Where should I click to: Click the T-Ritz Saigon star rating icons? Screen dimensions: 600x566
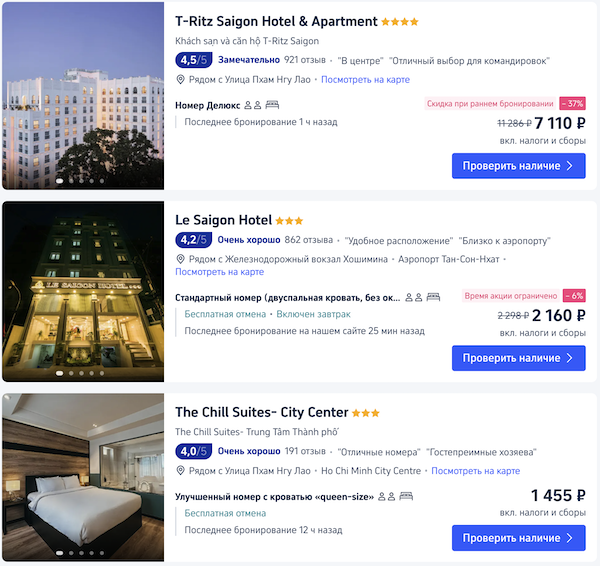pyautogui.click(x=399, y=22)
